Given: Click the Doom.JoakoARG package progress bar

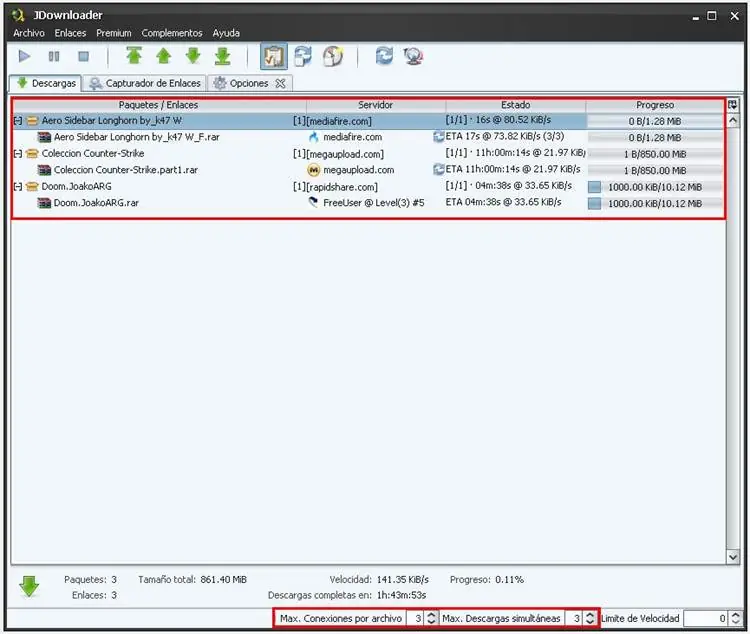Looking at the screenshot, I should click(655, 187).
